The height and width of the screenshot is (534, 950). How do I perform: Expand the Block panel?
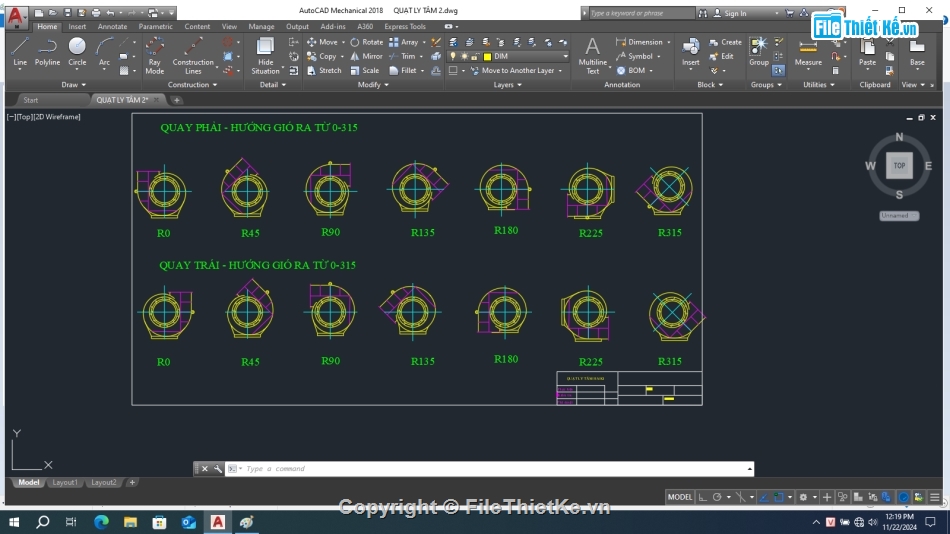(710, 85)
